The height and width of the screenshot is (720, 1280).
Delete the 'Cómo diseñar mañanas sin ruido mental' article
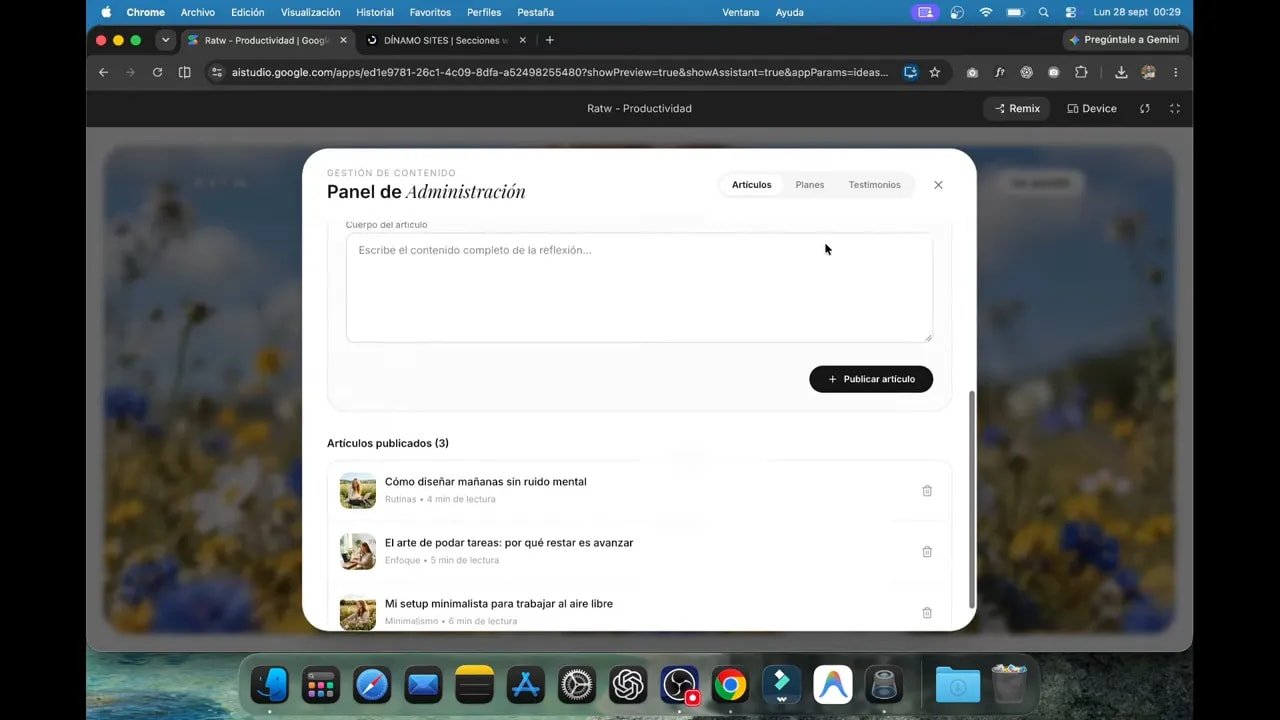click(927, 490)
